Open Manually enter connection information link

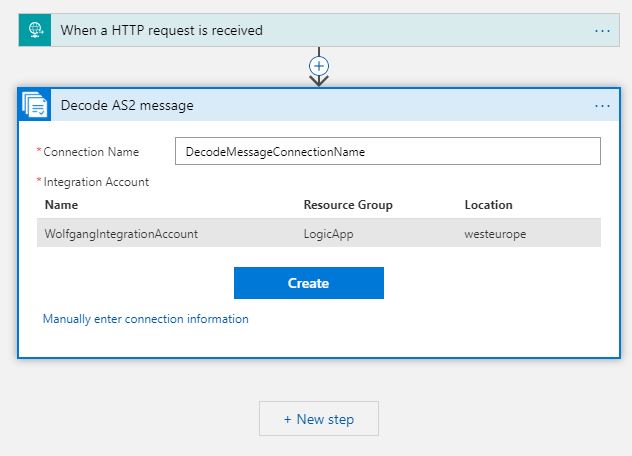[146, 319]
